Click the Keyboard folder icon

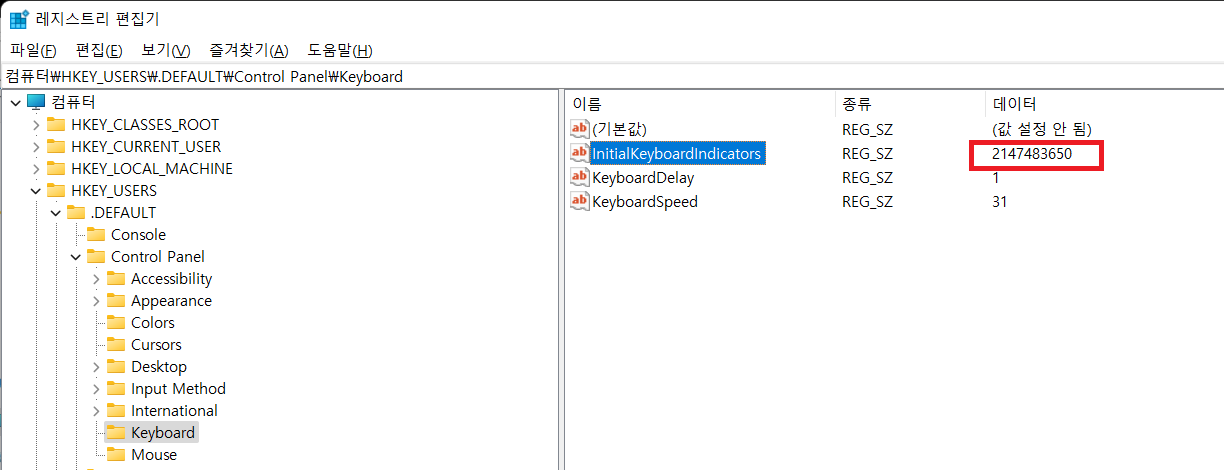coord(116,432)
